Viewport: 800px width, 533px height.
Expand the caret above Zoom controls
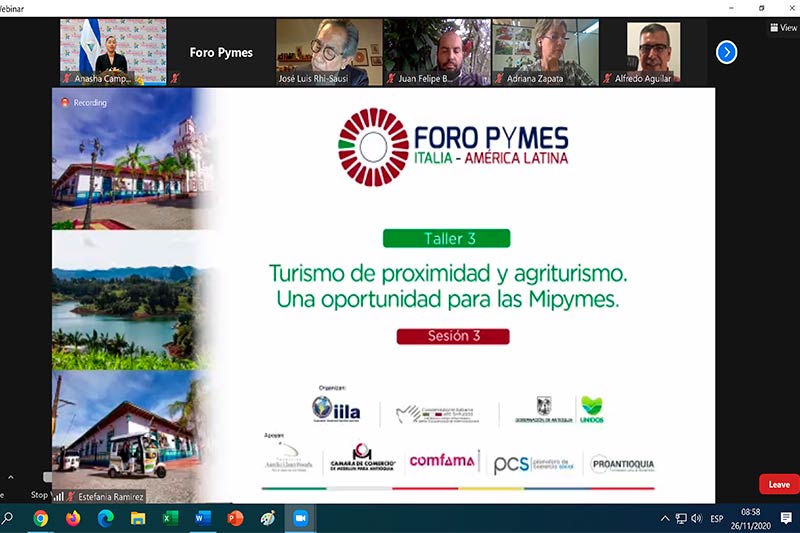11,477
